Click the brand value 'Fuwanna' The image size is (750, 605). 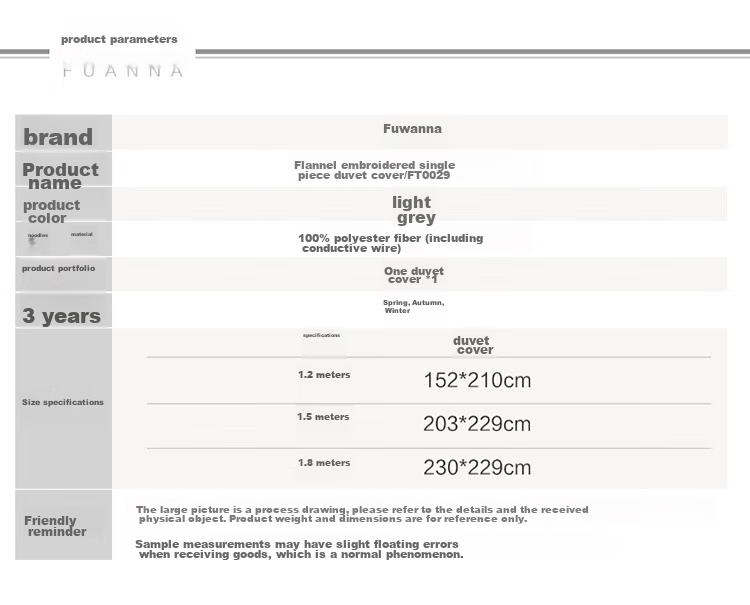click(412, 129)
